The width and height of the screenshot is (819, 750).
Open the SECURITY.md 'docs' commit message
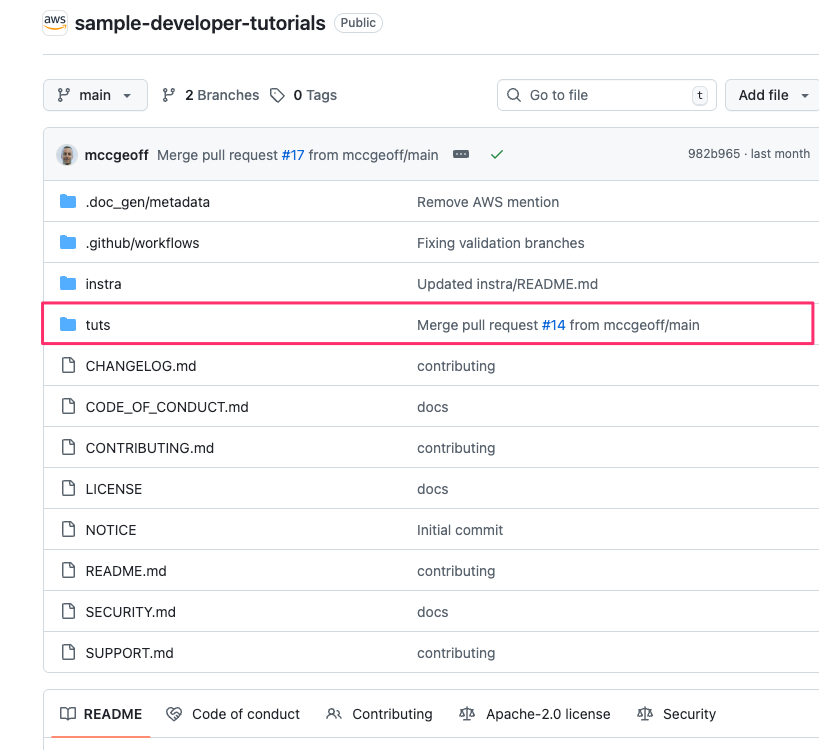(x=432, y=612)
